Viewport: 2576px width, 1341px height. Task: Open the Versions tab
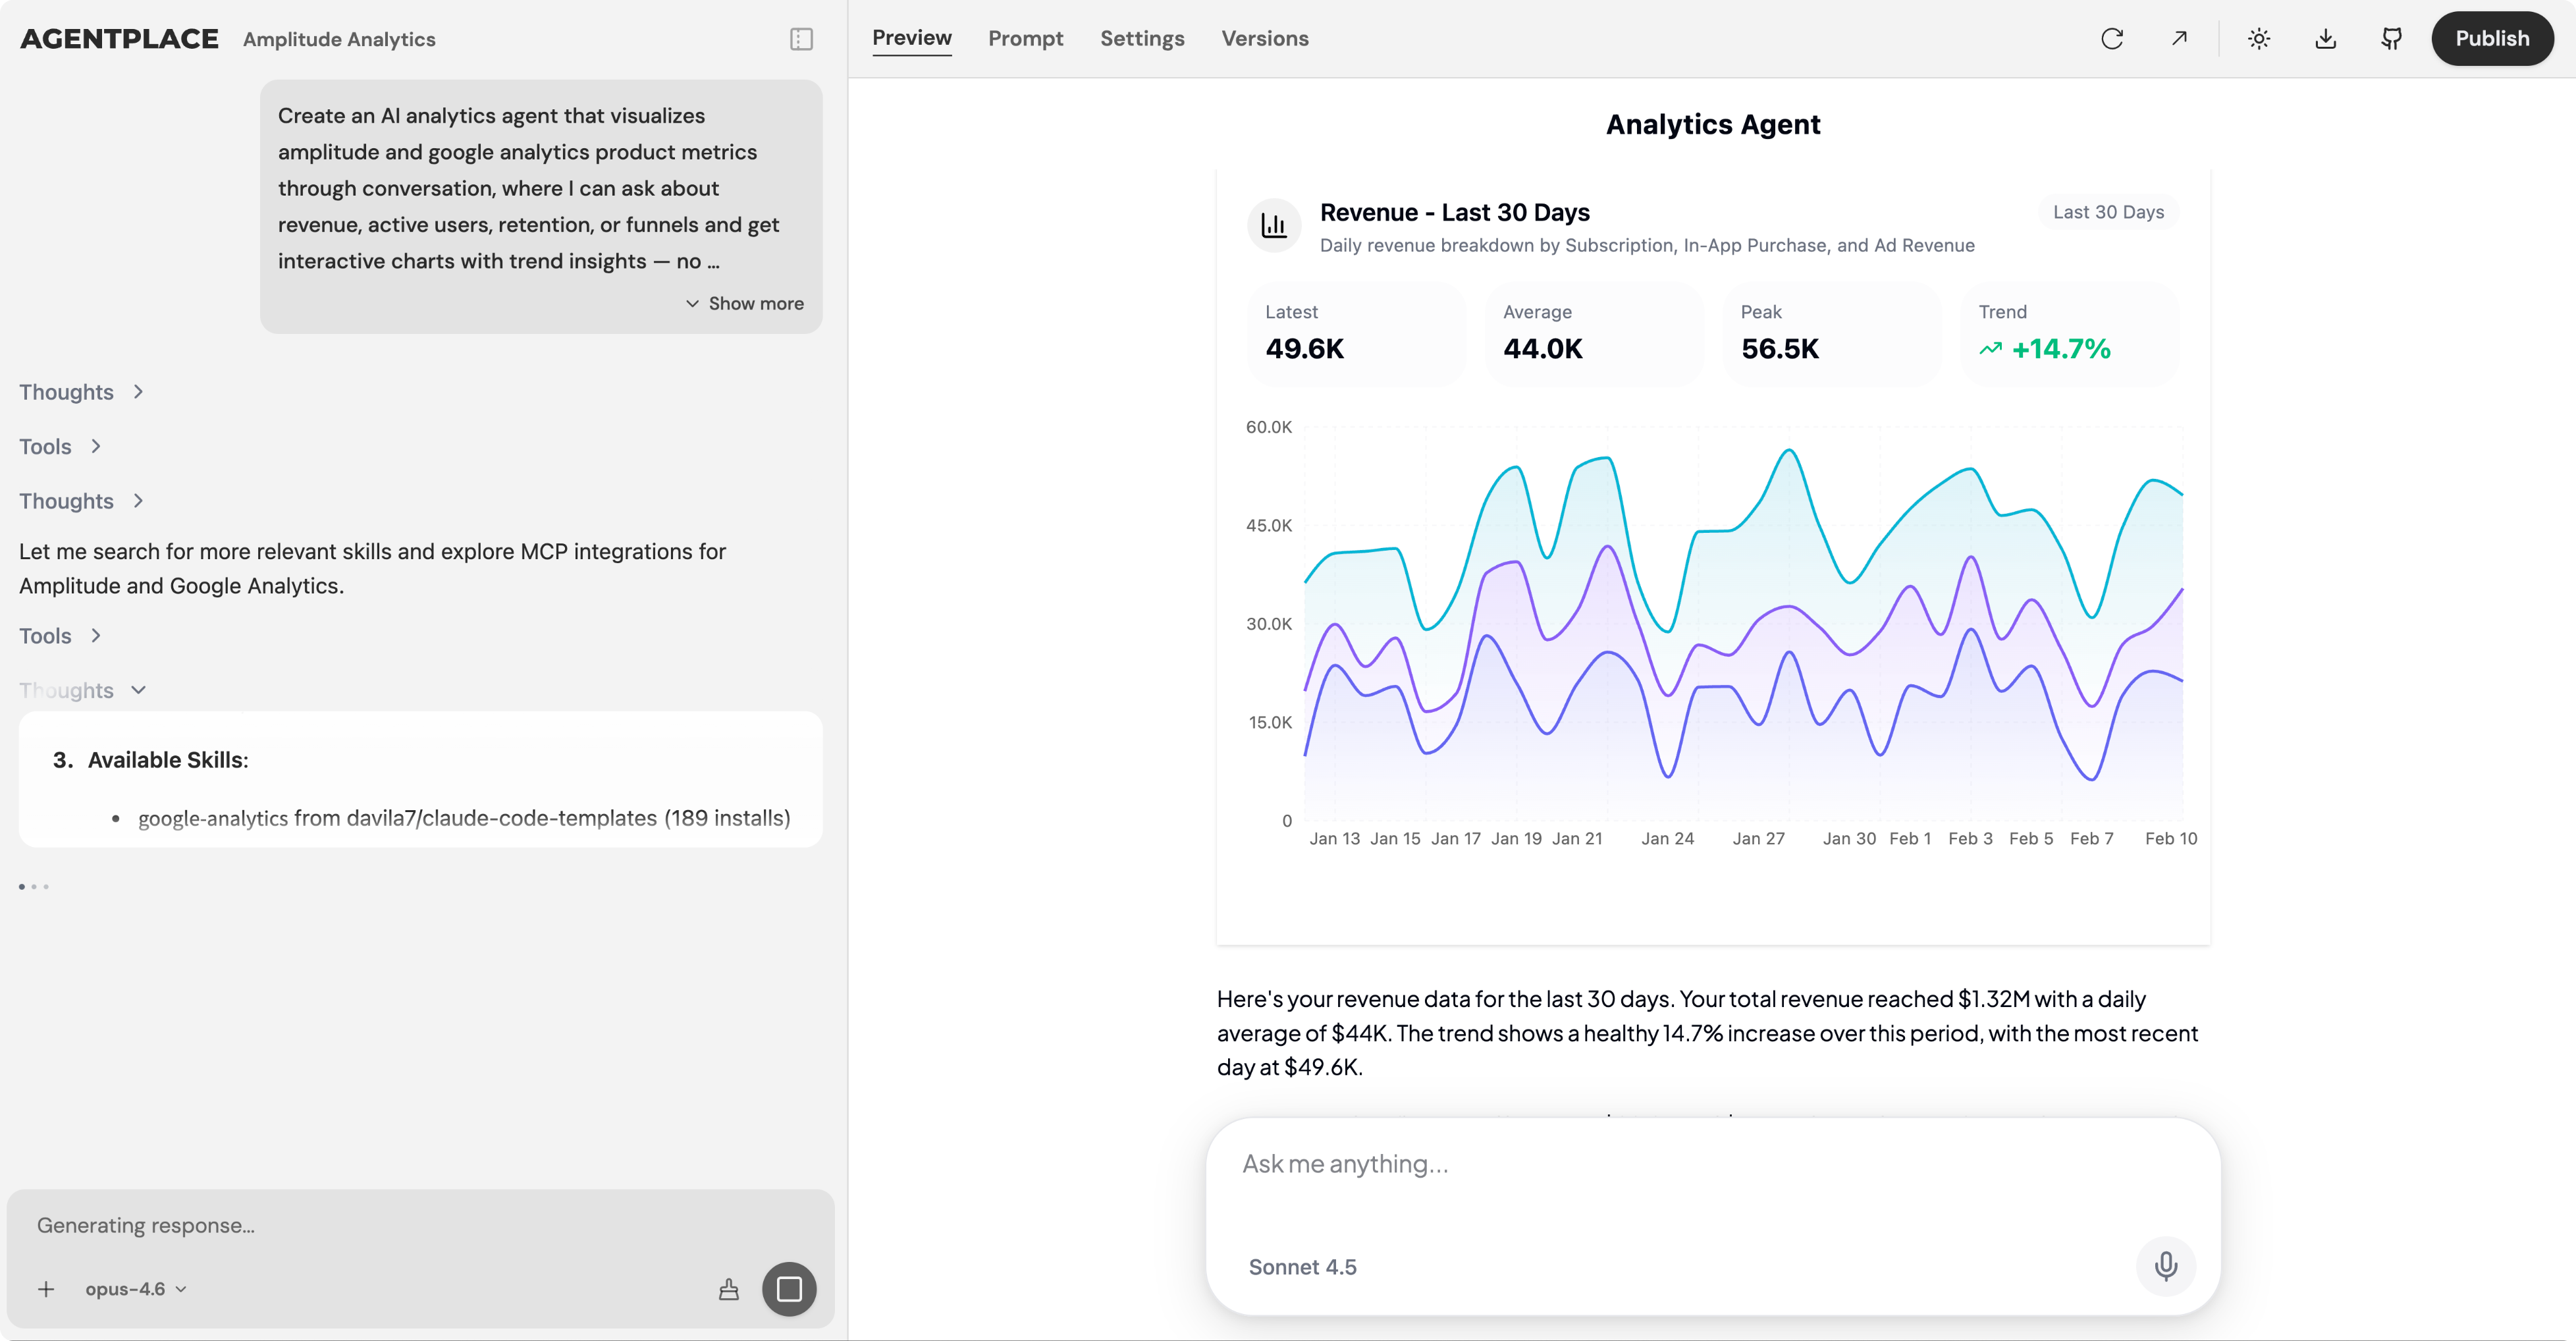click(x=1264, y=39)
